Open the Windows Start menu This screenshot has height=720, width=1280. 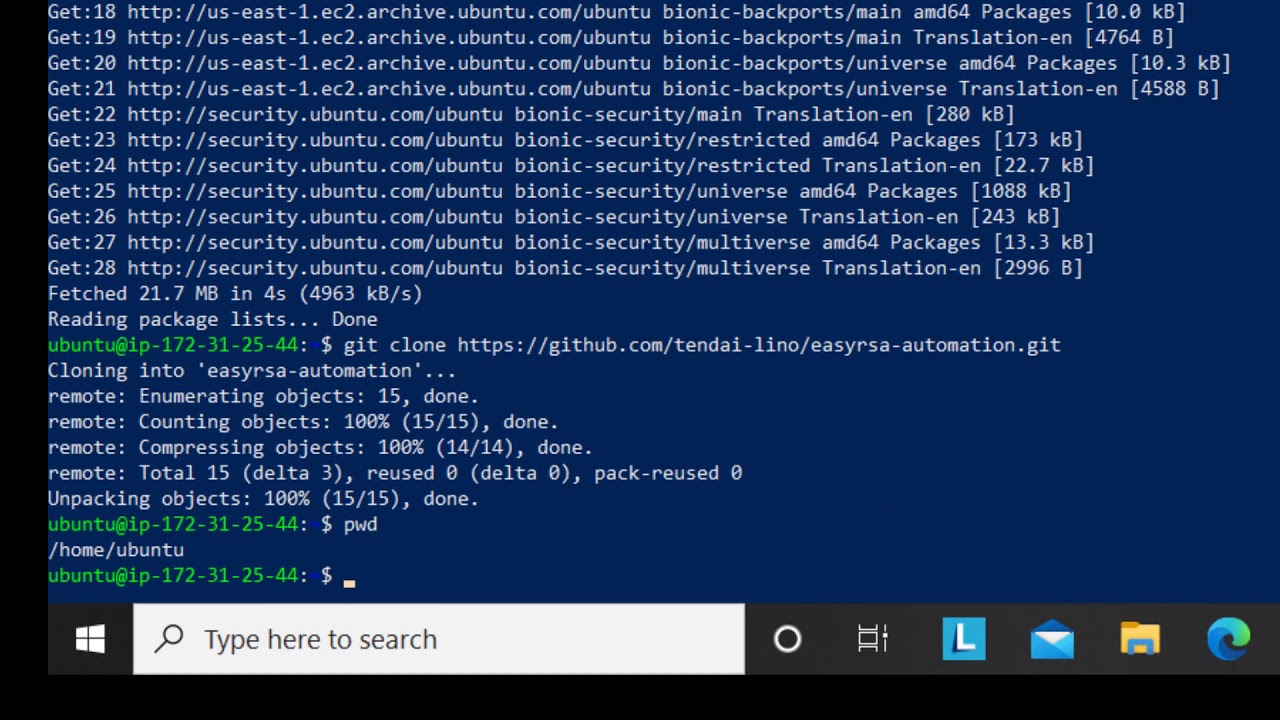(x=90, y=639)
